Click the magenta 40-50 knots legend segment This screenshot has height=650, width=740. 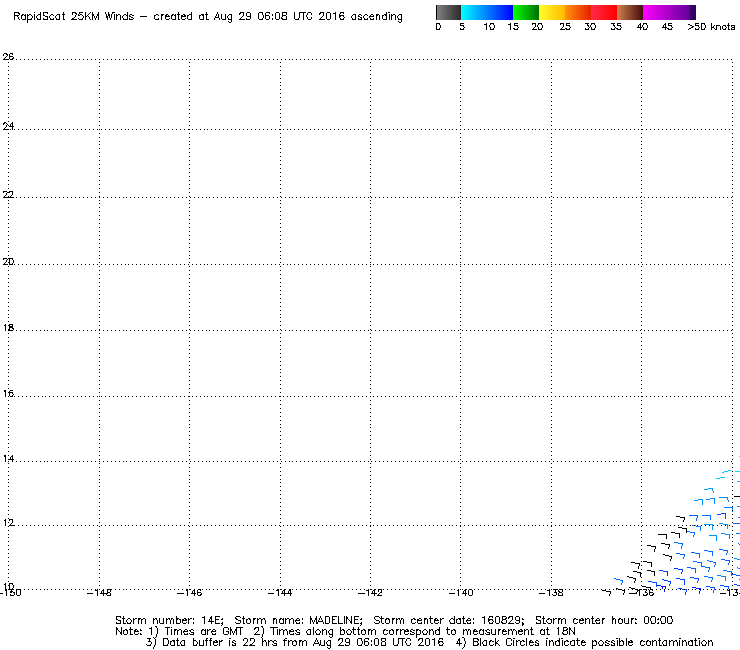tap(669, 12)
